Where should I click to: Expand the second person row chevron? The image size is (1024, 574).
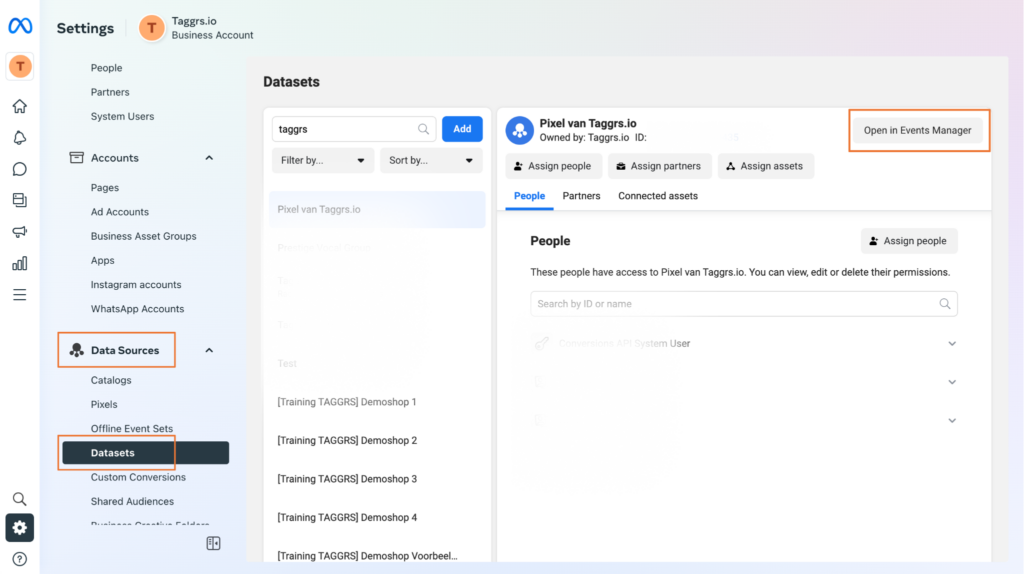point(952,382)
